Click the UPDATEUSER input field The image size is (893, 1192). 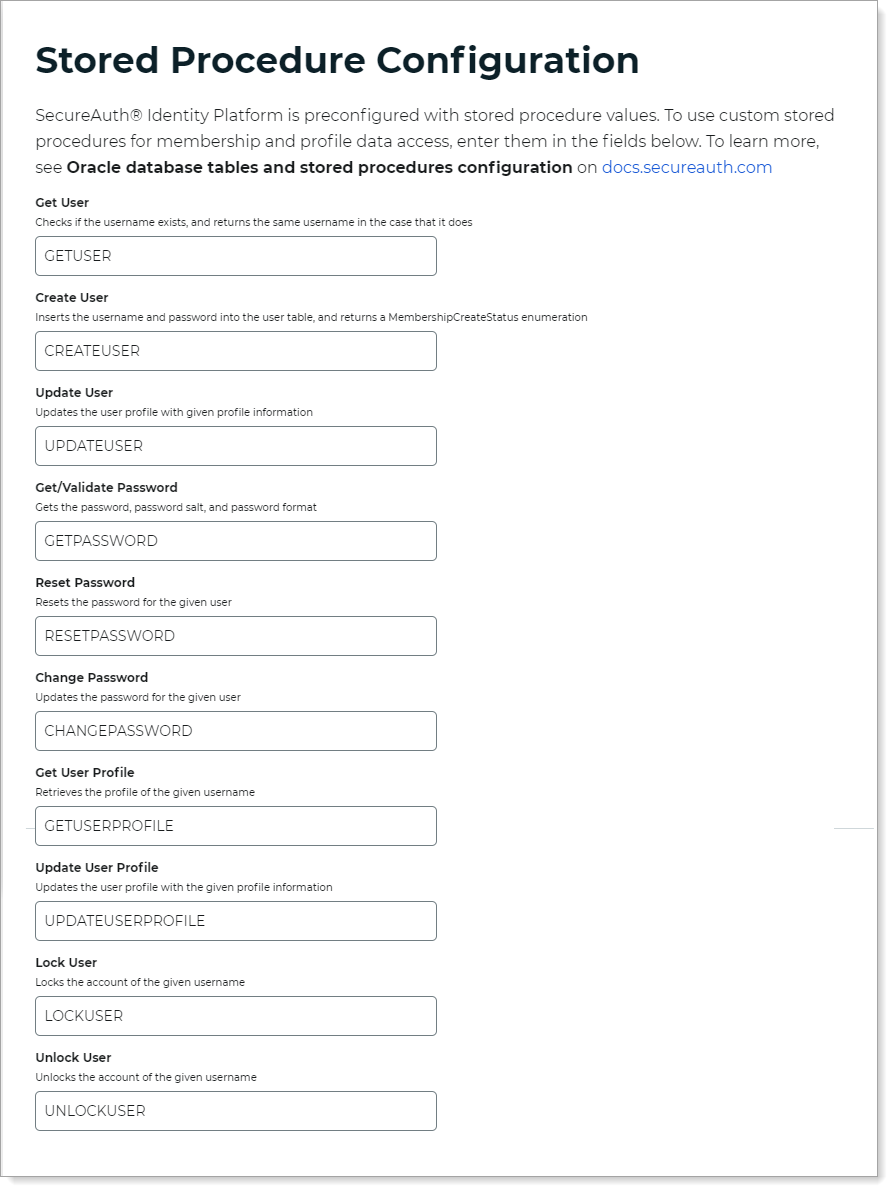point(236,446)
